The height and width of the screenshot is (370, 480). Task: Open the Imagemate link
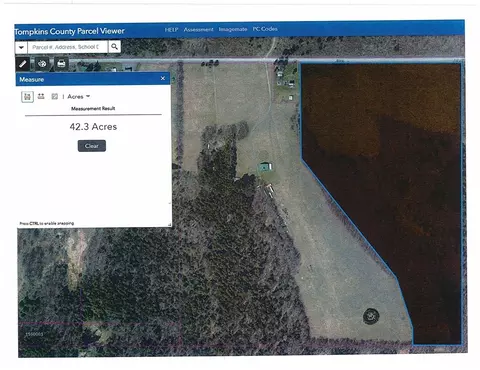[233, 29]
